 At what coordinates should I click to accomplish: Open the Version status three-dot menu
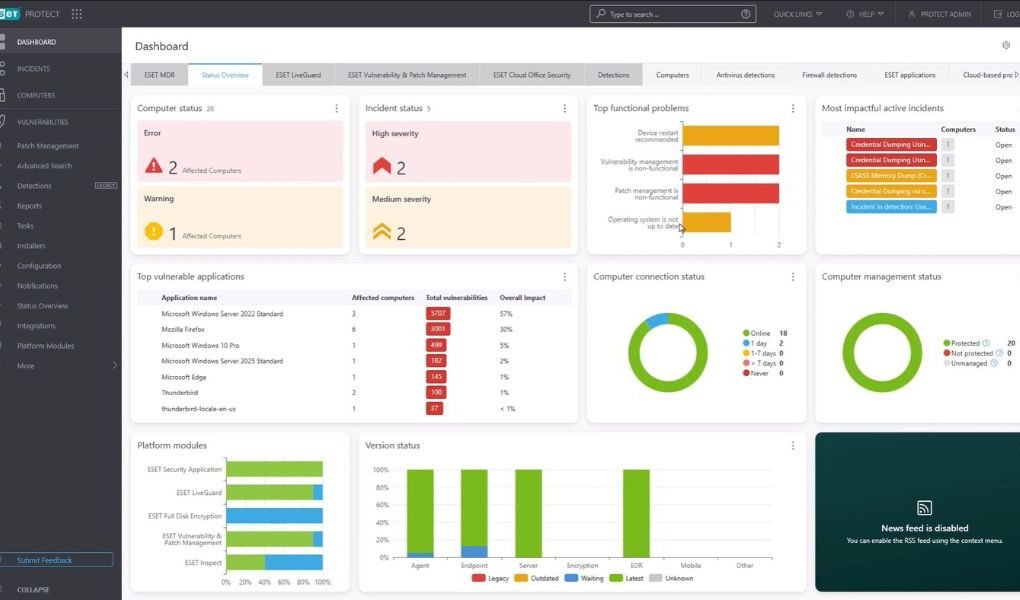click(x=793, y=446)
